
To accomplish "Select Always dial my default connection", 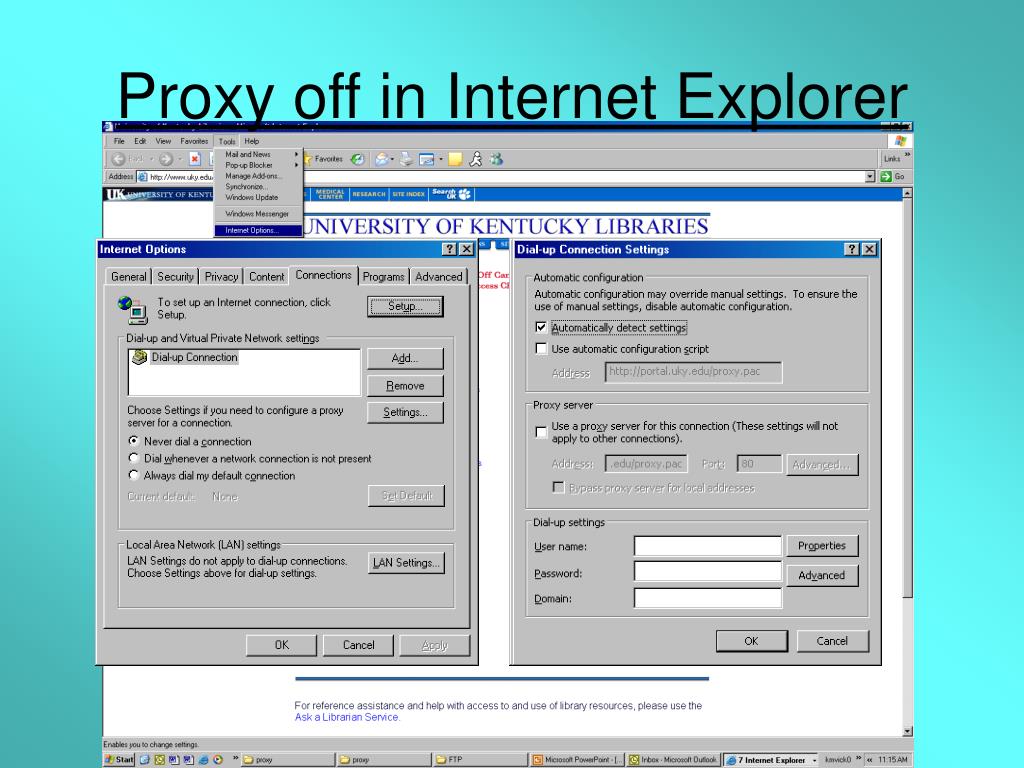I will (x=134, y=475).
